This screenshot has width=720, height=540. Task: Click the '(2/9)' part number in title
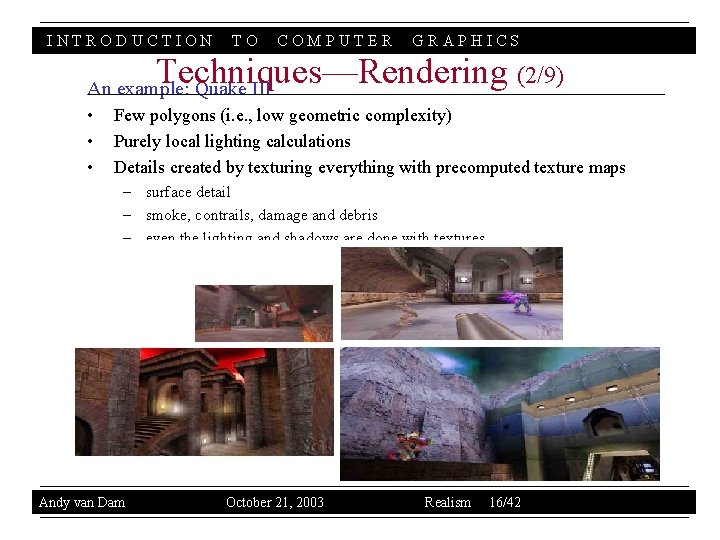point(540,75)
